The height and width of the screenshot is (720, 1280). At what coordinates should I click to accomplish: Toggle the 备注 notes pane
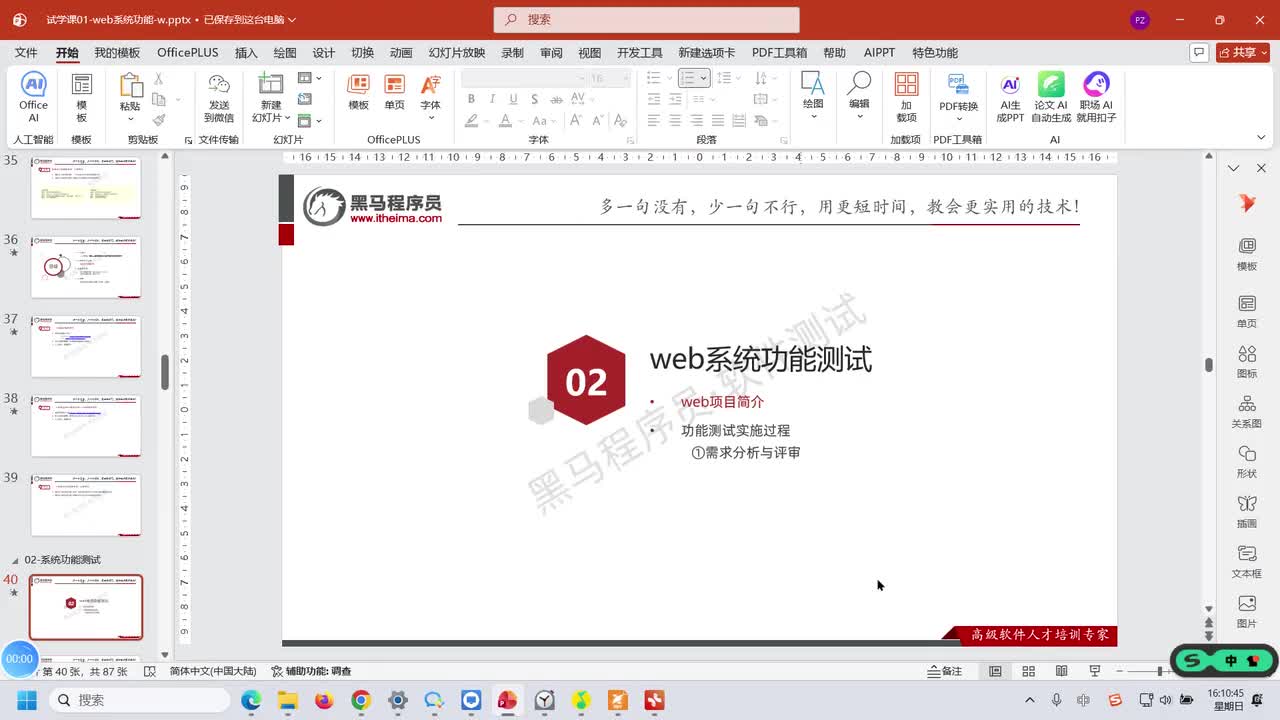tap(945, 671)
